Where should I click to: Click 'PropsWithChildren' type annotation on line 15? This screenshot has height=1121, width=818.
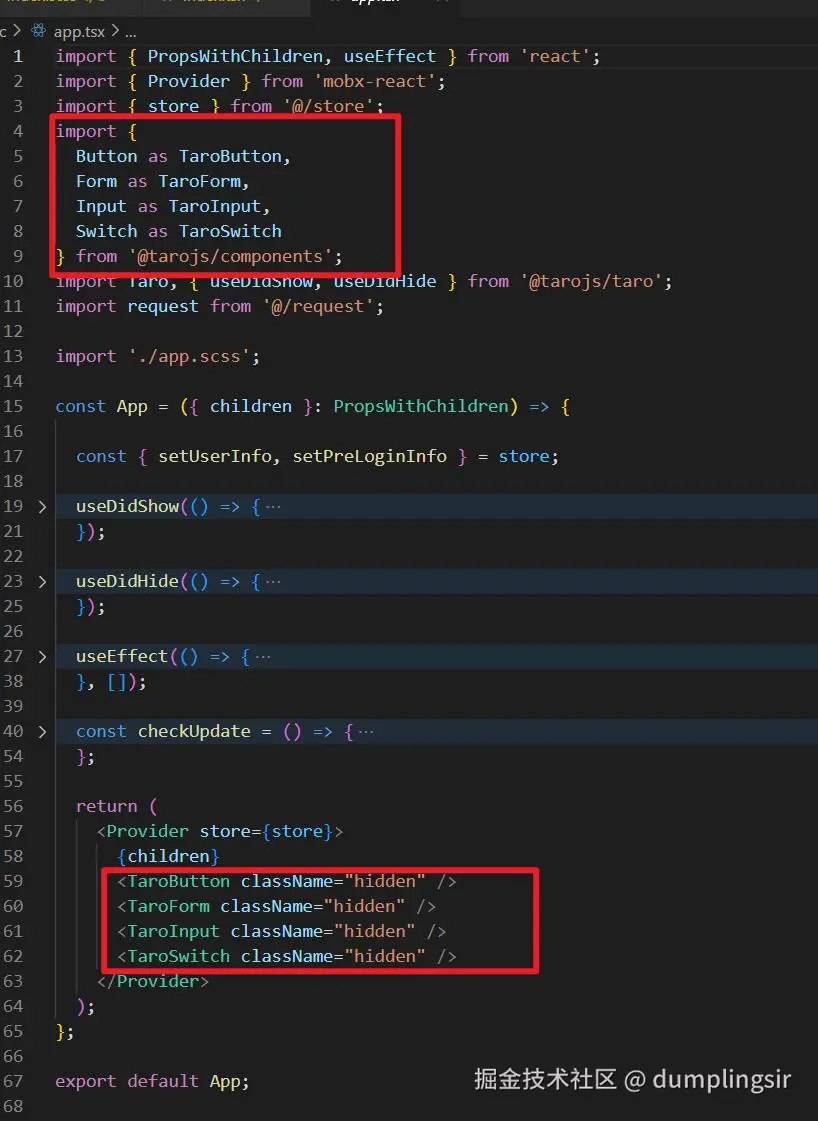pos(421,407)
